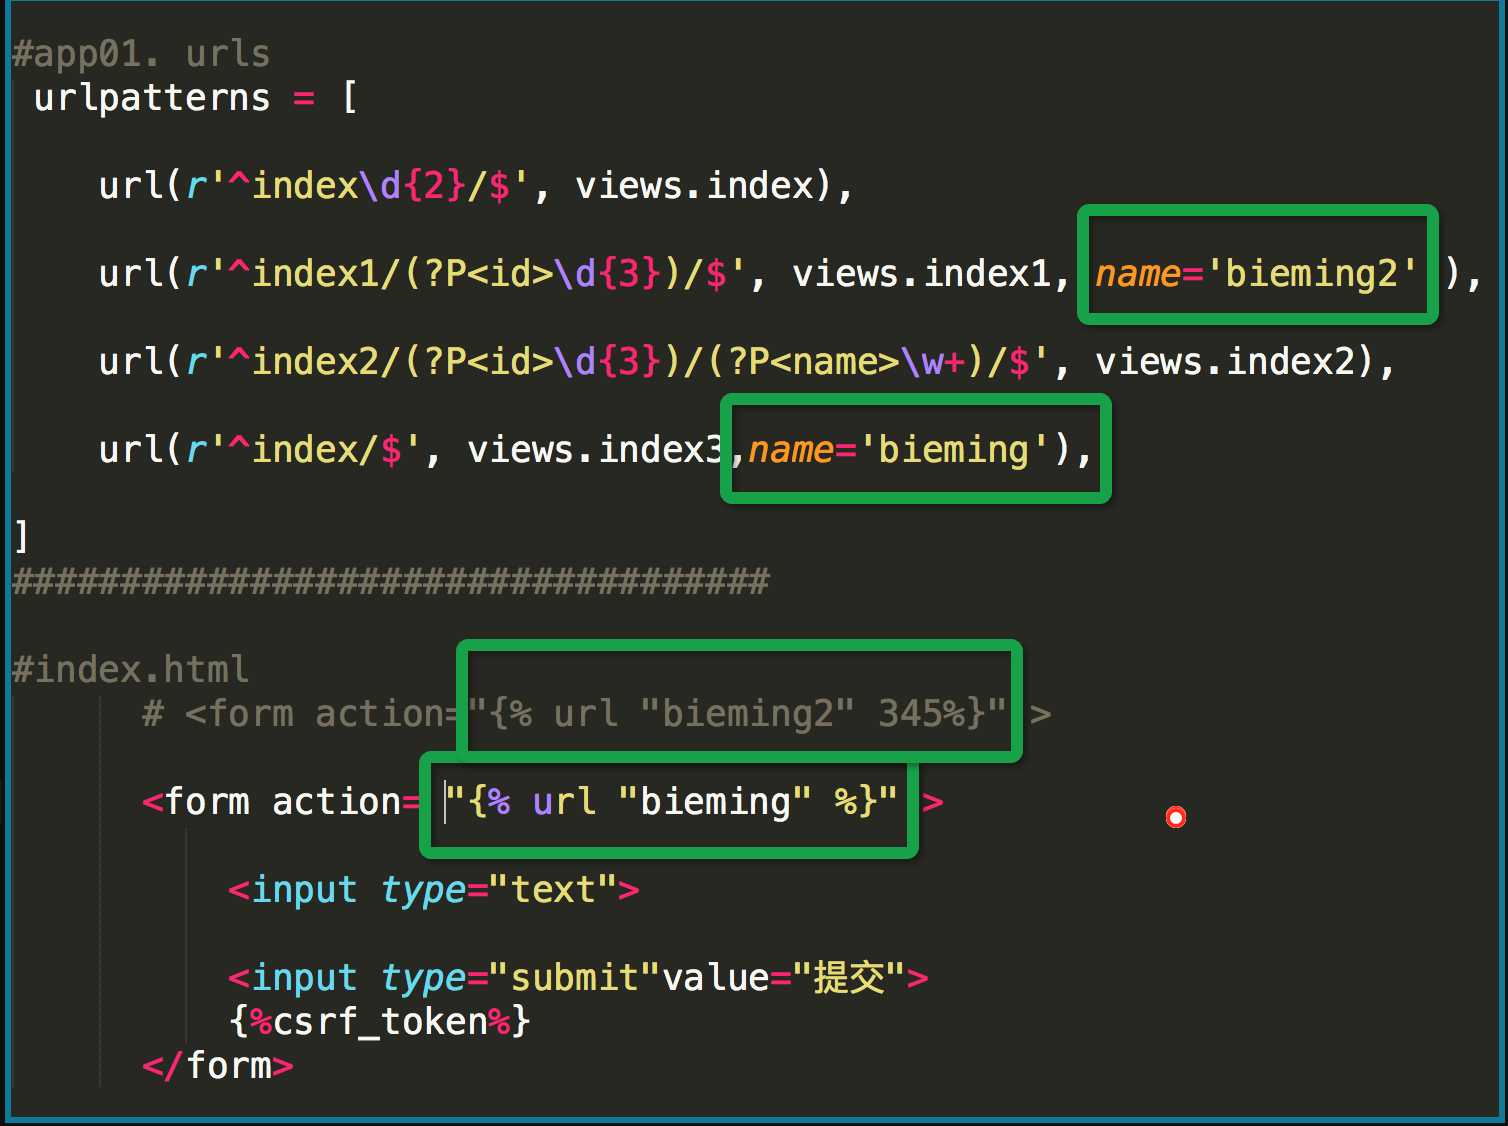Click the '#index.html' comment line
The width and height of the screenshot is (1508, 1126).
130,669
